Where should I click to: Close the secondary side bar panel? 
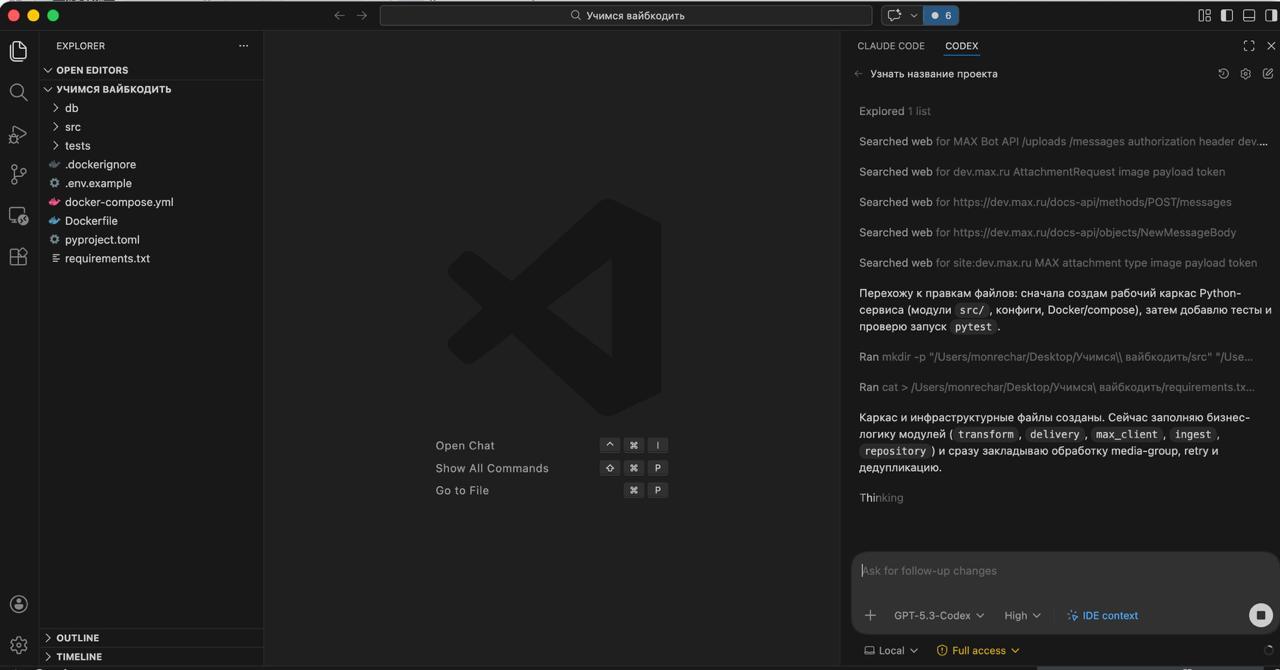(1271, 46)
